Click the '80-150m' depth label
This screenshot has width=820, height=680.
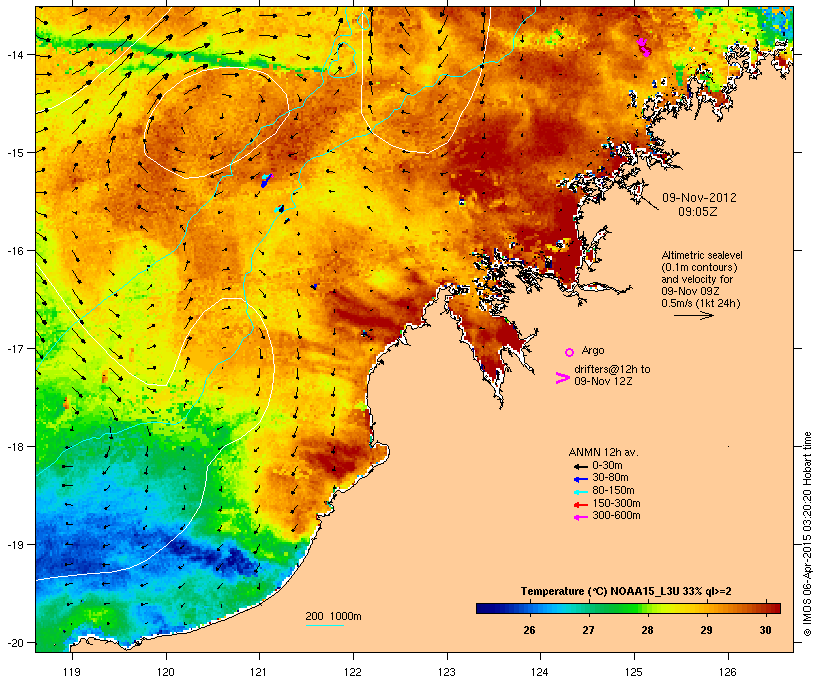point(613,491)
